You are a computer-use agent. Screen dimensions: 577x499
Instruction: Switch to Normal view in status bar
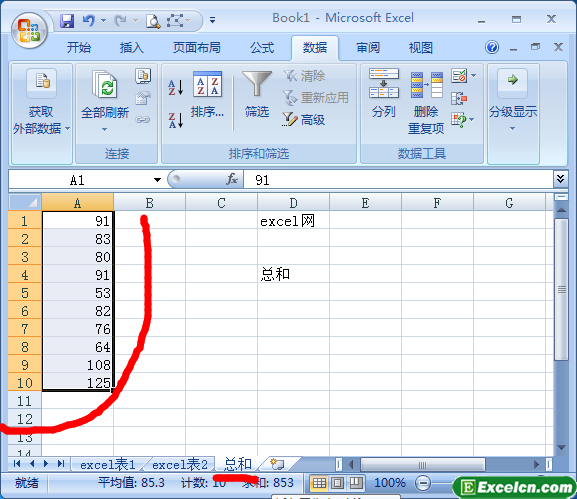[319, 483]
